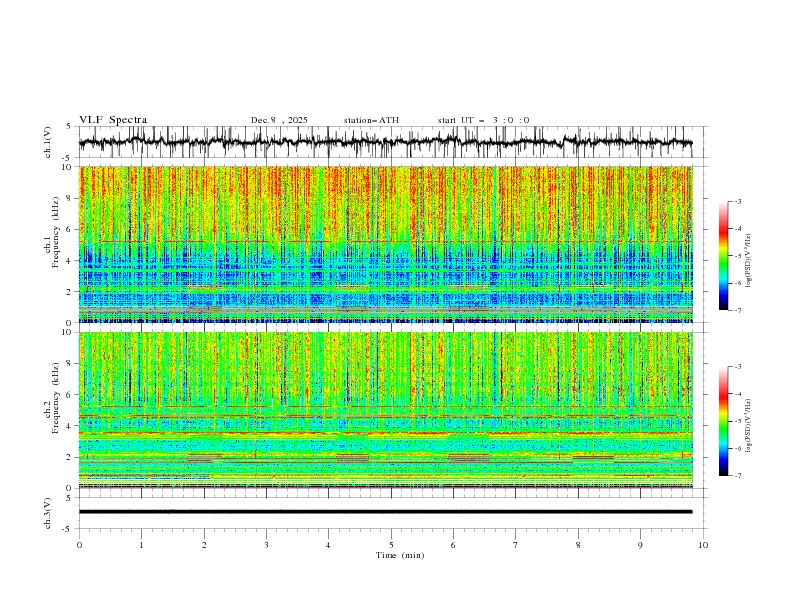The height and width of the screenshot is (612, 792).
Task: Click the "-7" tick on ch.1 colorbar
Action: tap(738, 310)
